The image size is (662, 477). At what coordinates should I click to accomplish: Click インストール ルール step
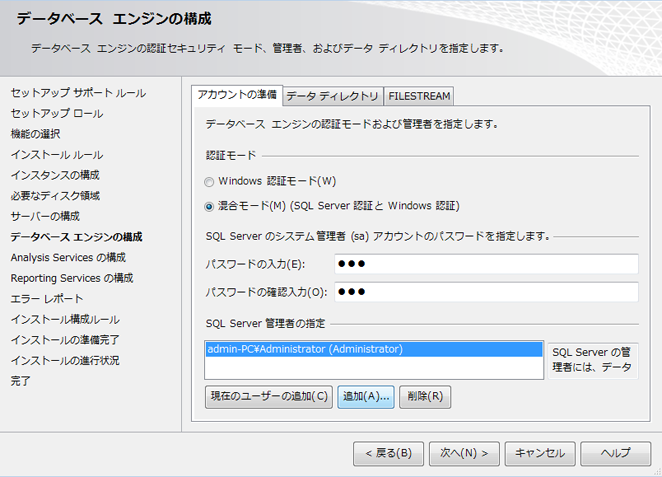(x=57, y=155)
